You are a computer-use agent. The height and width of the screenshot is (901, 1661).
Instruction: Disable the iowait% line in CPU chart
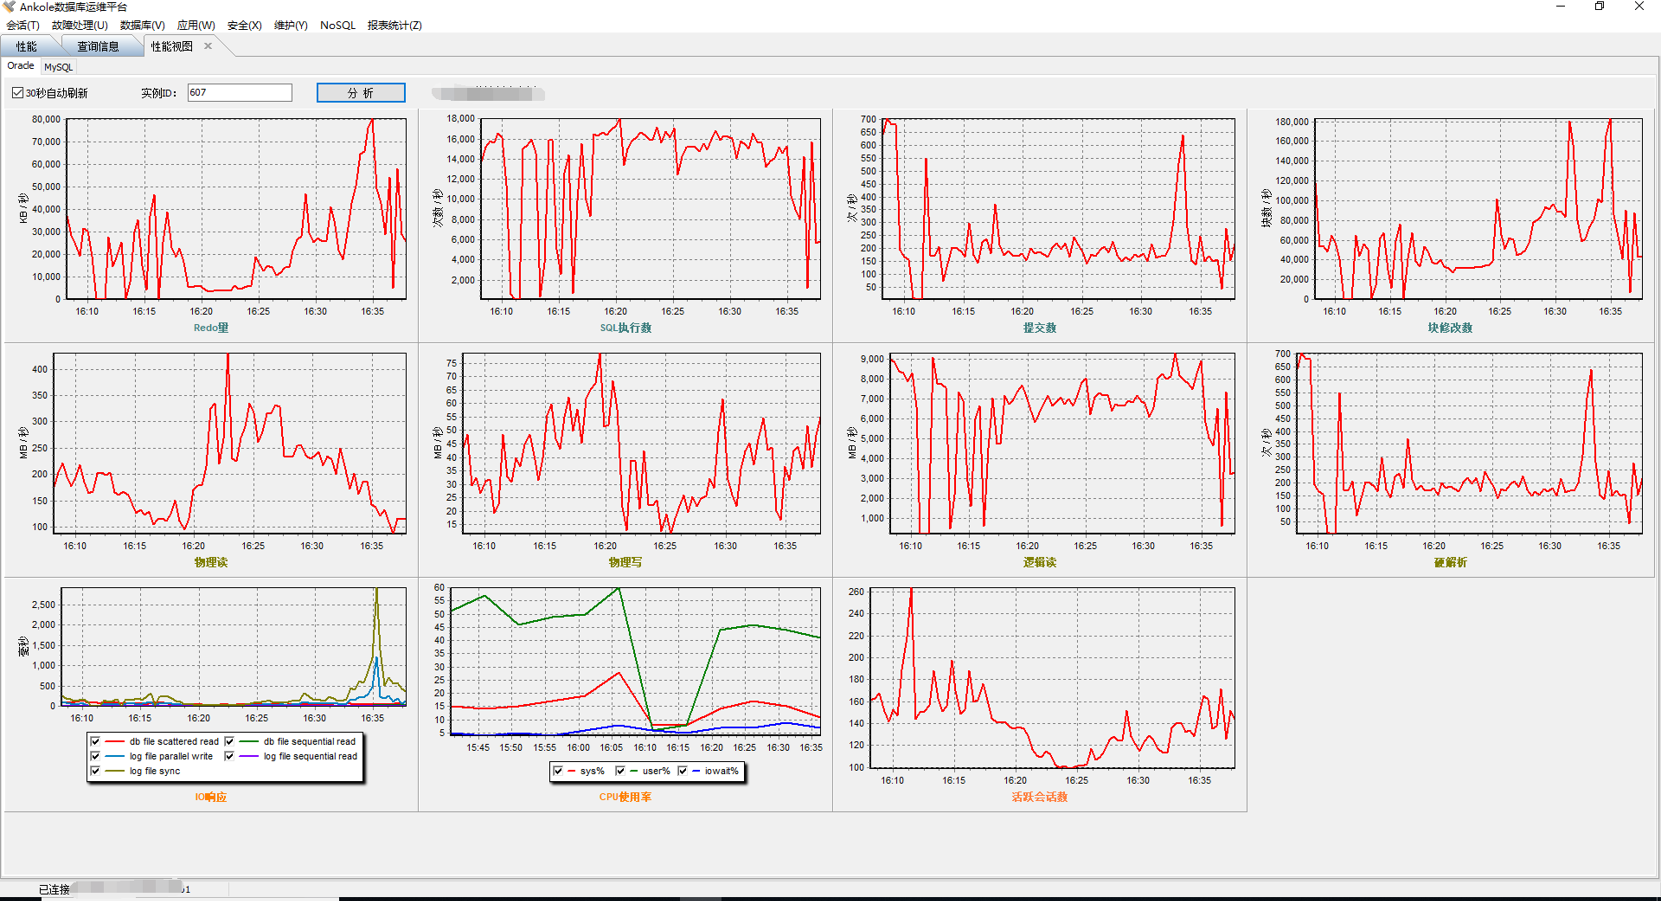(683, 771)
